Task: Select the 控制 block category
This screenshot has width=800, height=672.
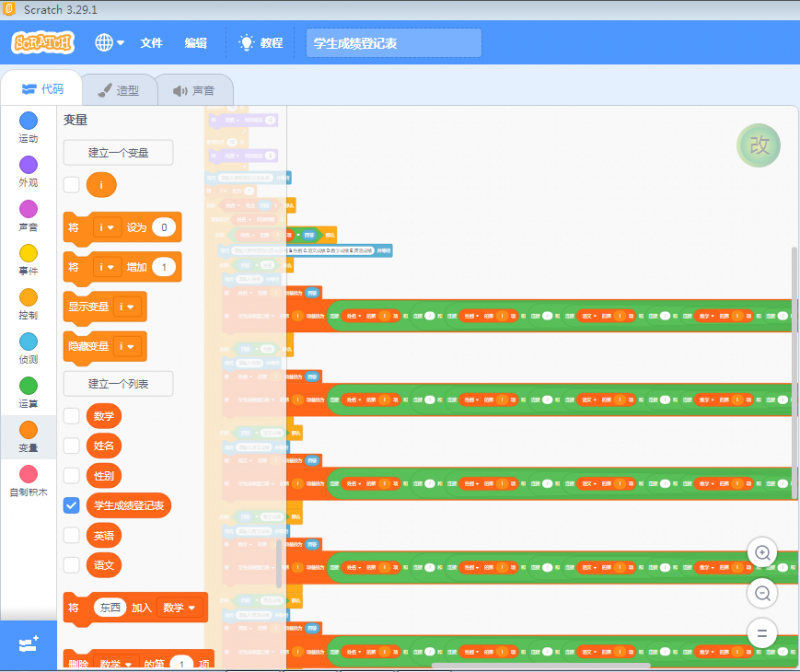Action: [28, 305]
